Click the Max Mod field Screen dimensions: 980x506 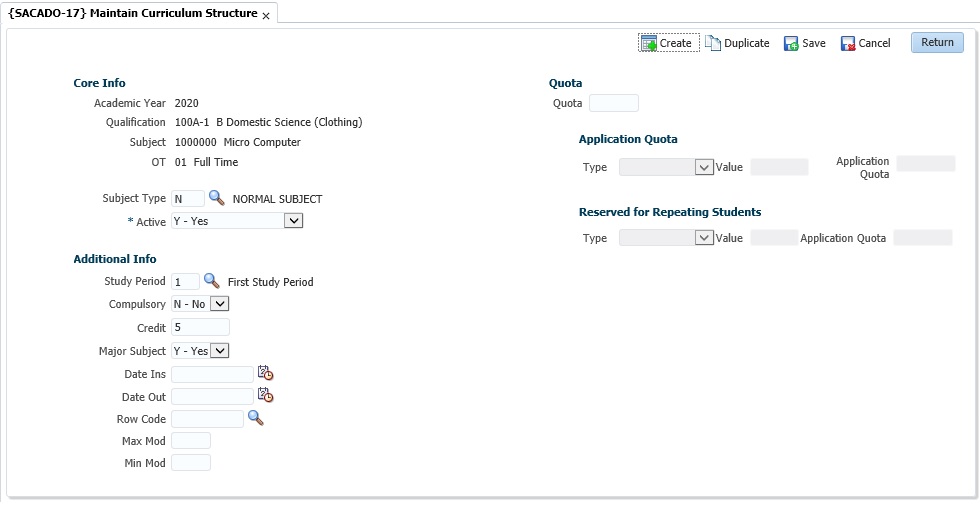click(191, 440)
